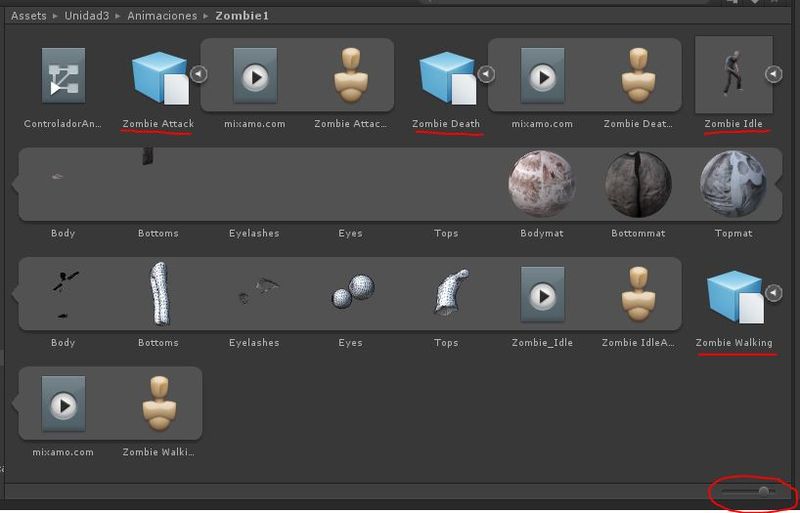Collapse the Zombie Death asset contents arrow
This screenshot has width=800, height=513.
486,74
